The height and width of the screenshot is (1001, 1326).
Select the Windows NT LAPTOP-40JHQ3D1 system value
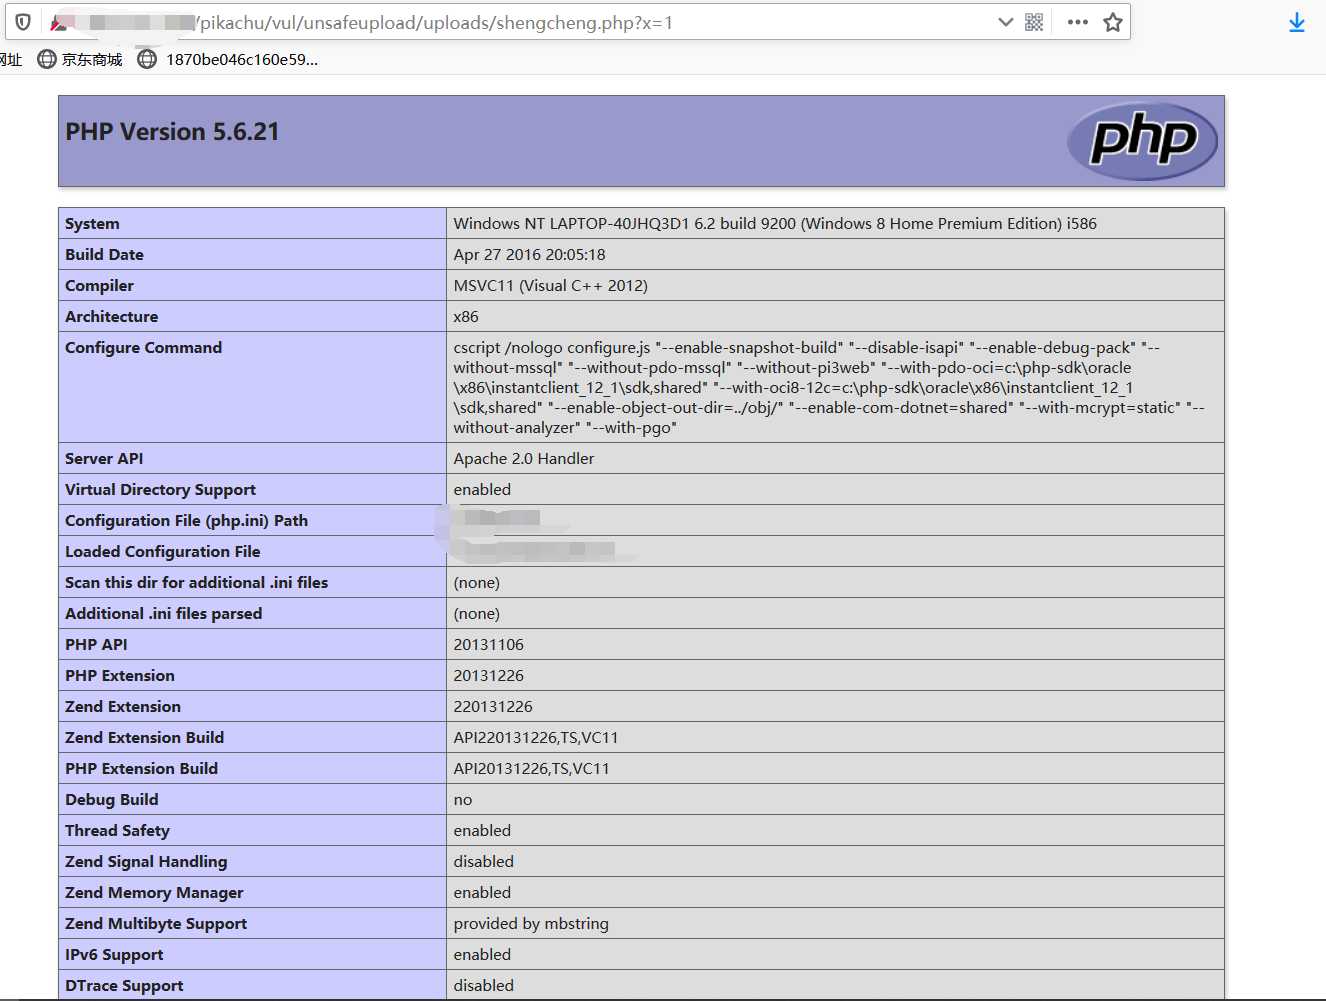(775, 223)
